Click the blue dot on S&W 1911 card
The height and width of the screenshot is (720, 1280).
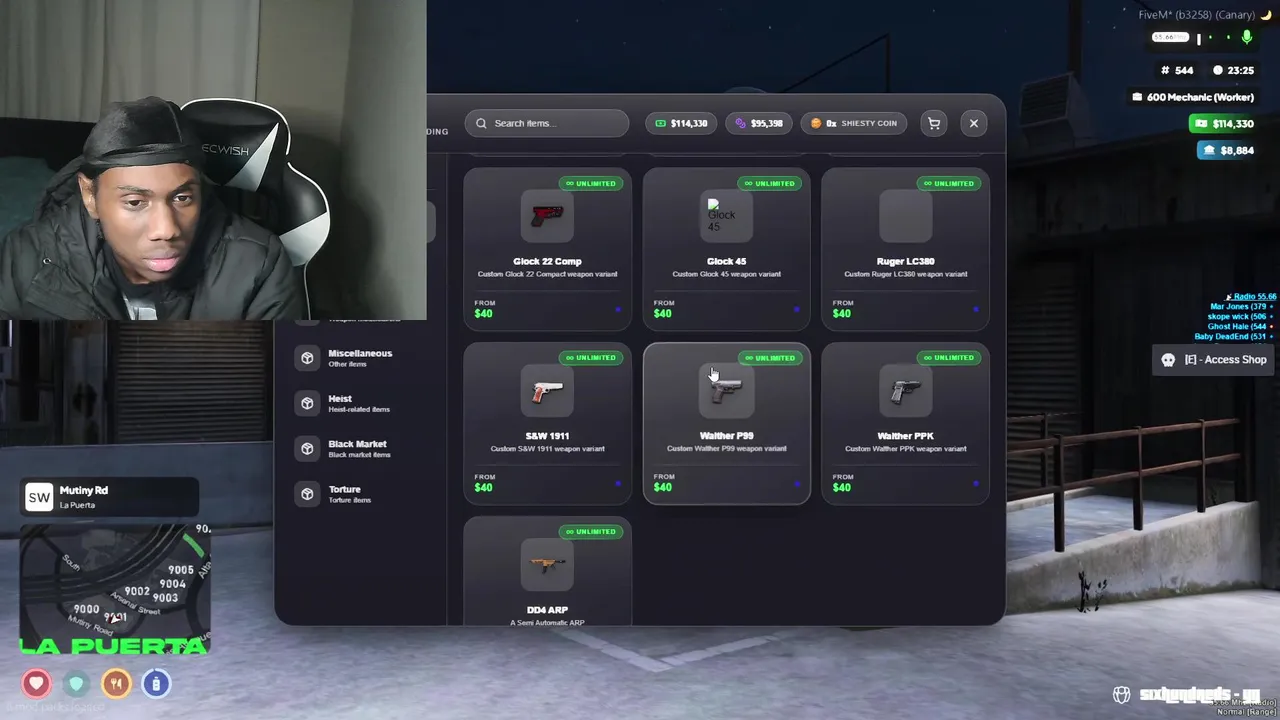point(618,484)
